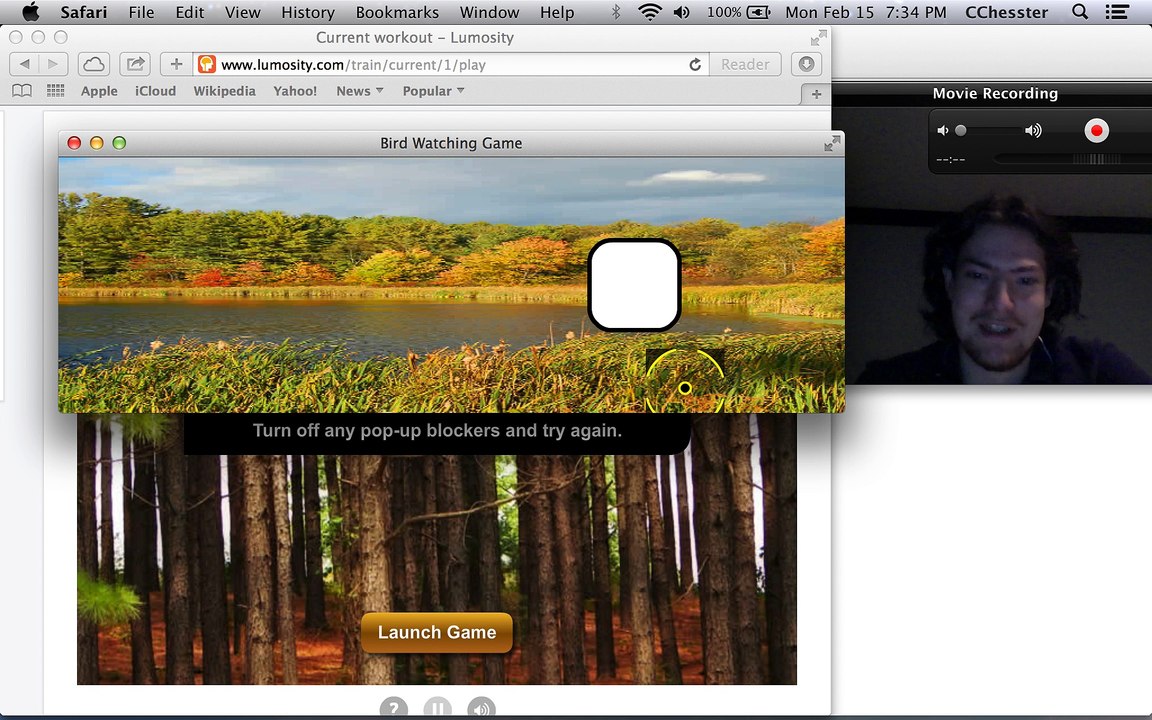Viewport: 1152px width, 720px height.
Task: Open the File menu
Action: [x=141, y=12]
